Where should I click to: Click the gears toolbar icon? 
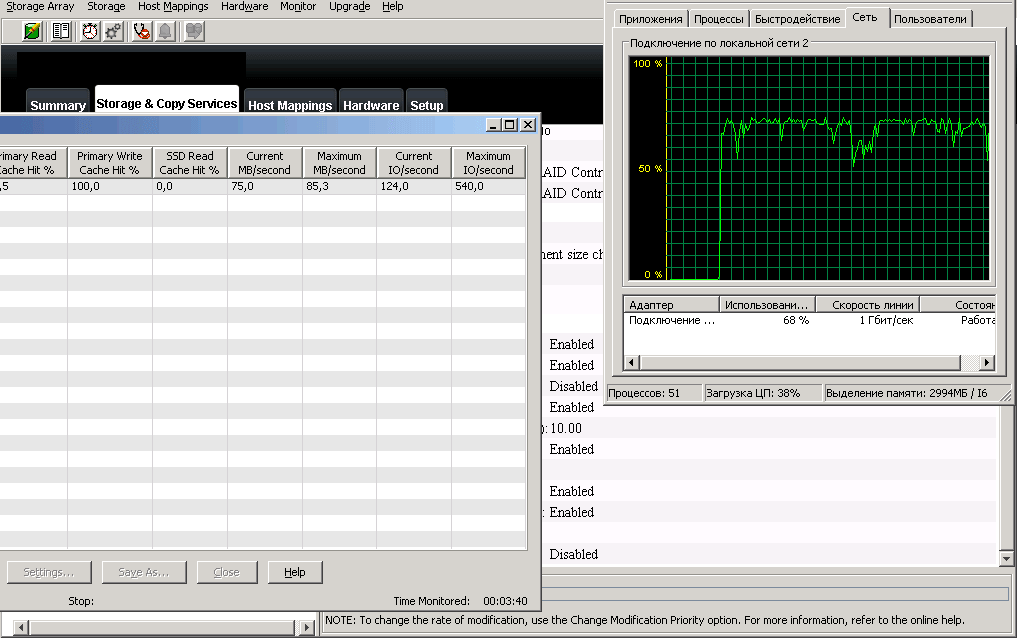[x=113, y=31]
